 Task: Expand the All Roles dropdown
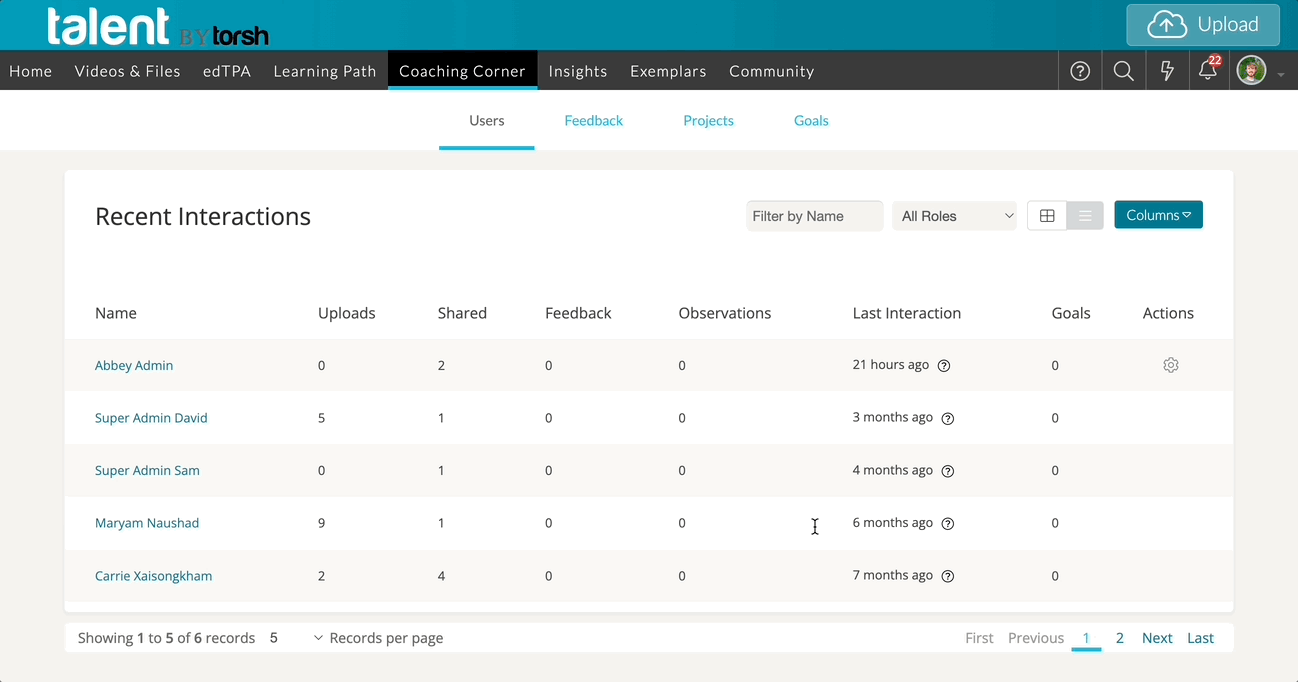[x=955, y=216]
